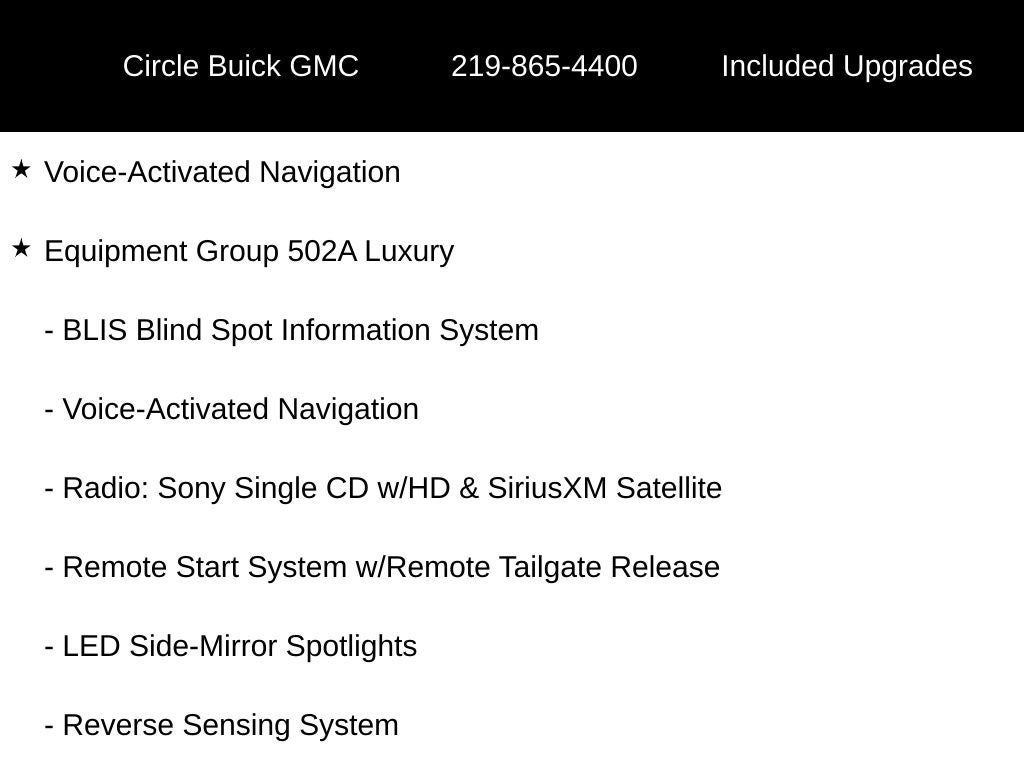Screen dimensions: 1024x768
Task: Click the SiriusXM Satellite text
Action: pos(605,488)
